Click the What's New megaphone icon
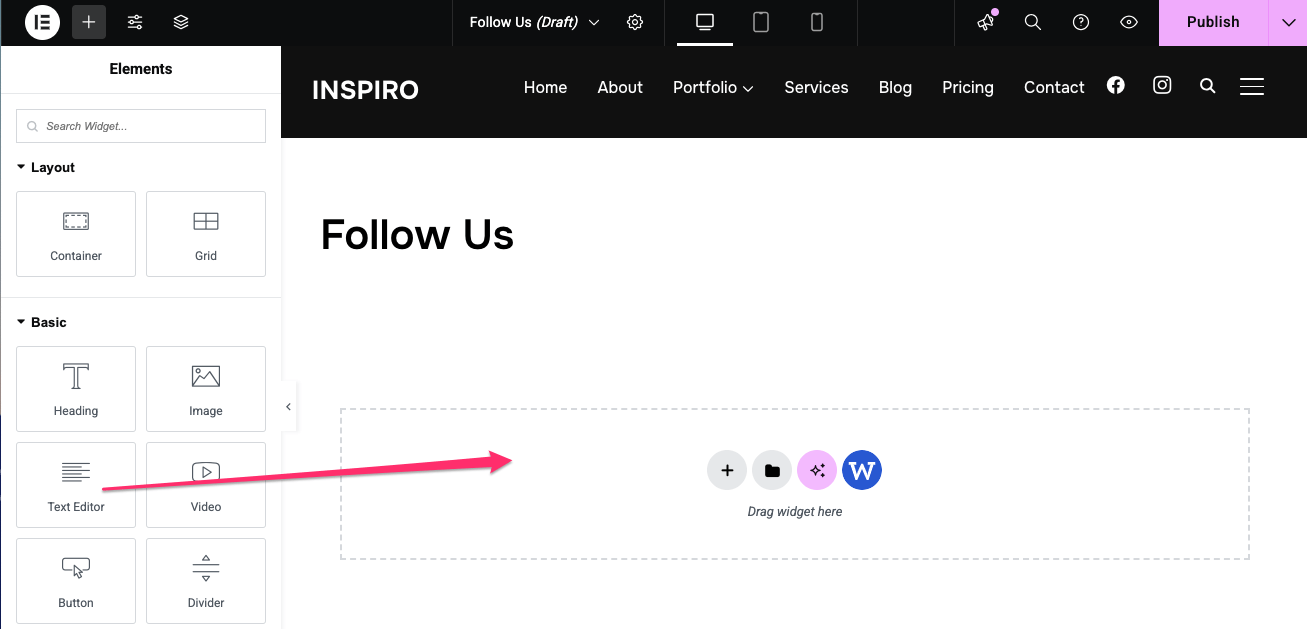 (986, 22)
